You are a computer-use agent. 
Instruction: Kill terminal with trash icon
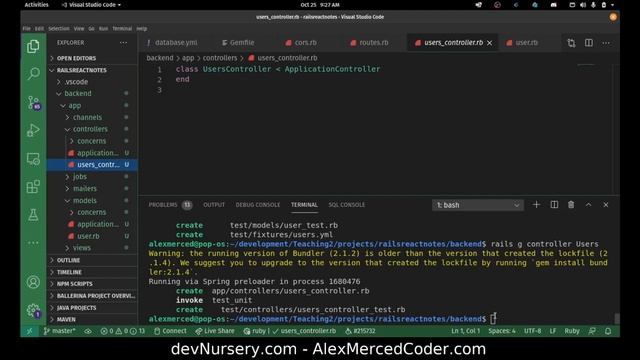coord(571,204)
